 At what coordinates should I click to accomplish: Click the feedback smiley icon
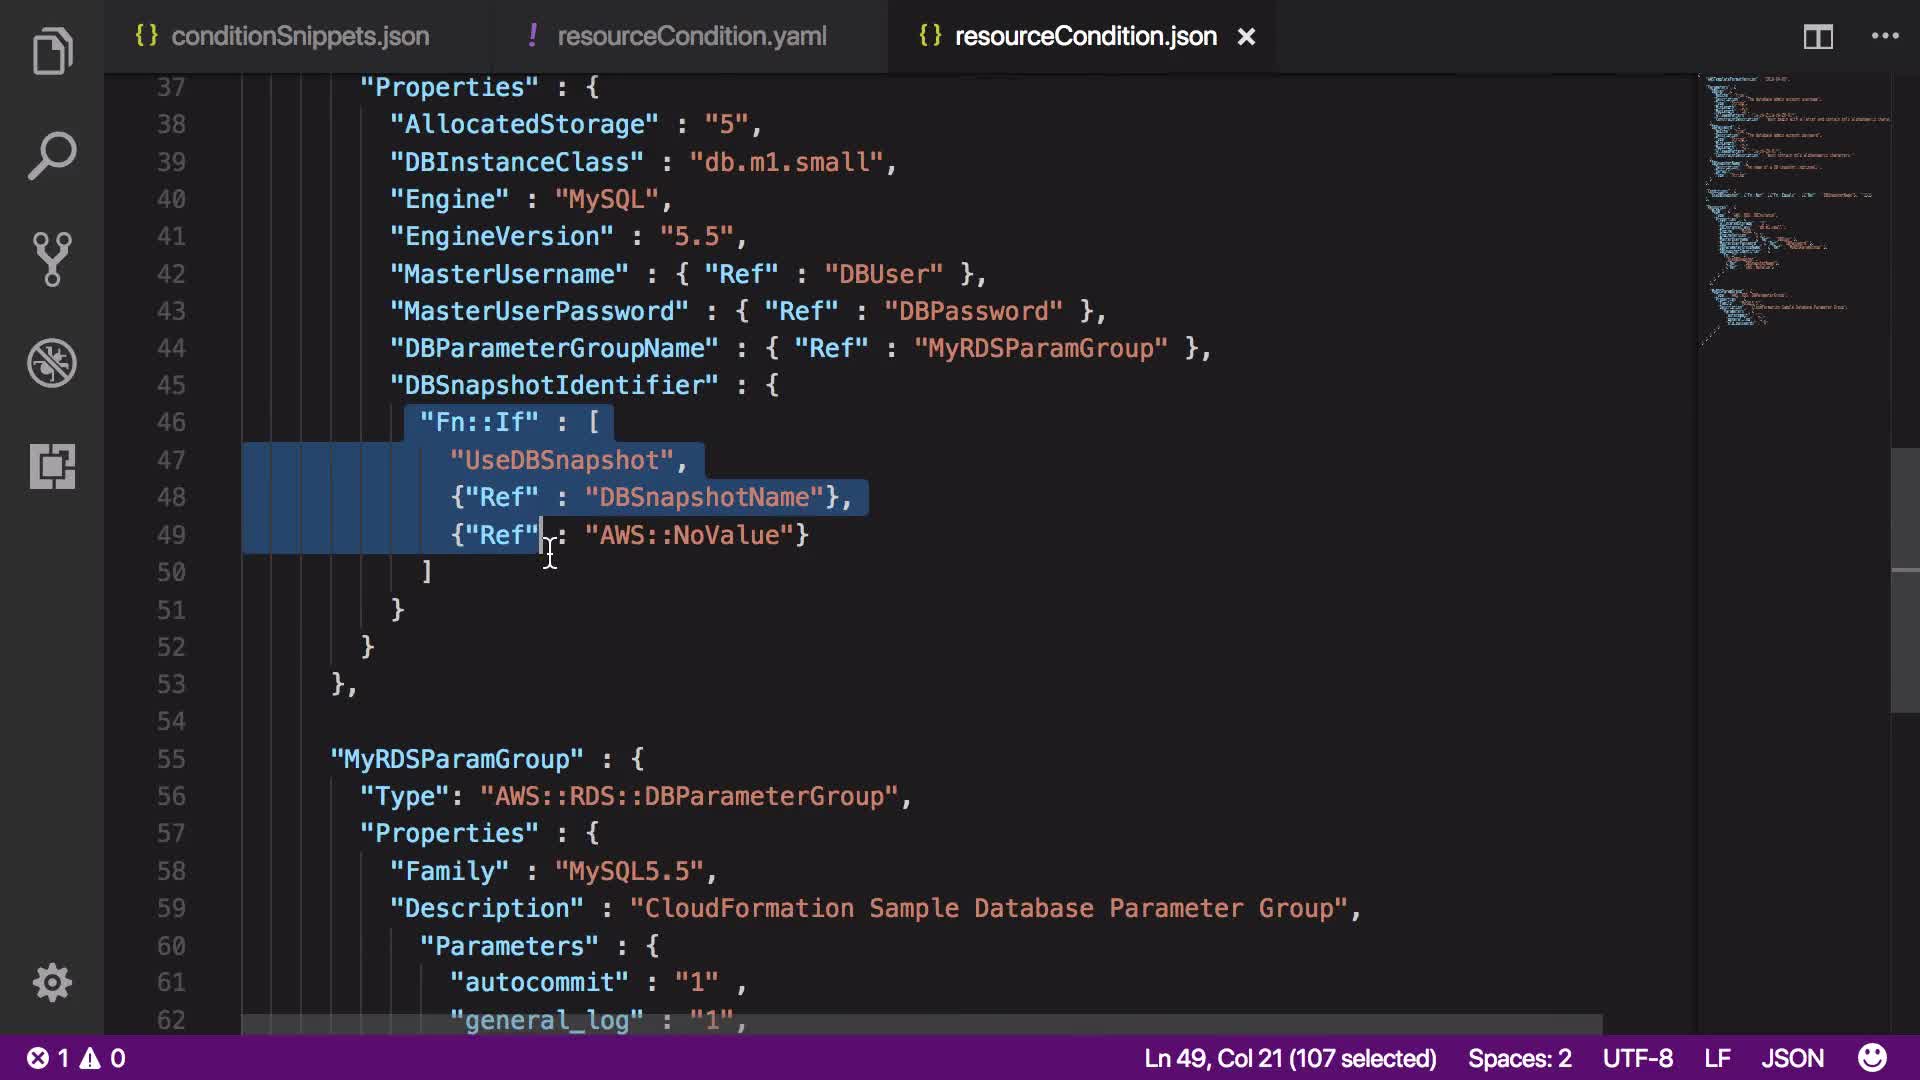point(1872,1058)
